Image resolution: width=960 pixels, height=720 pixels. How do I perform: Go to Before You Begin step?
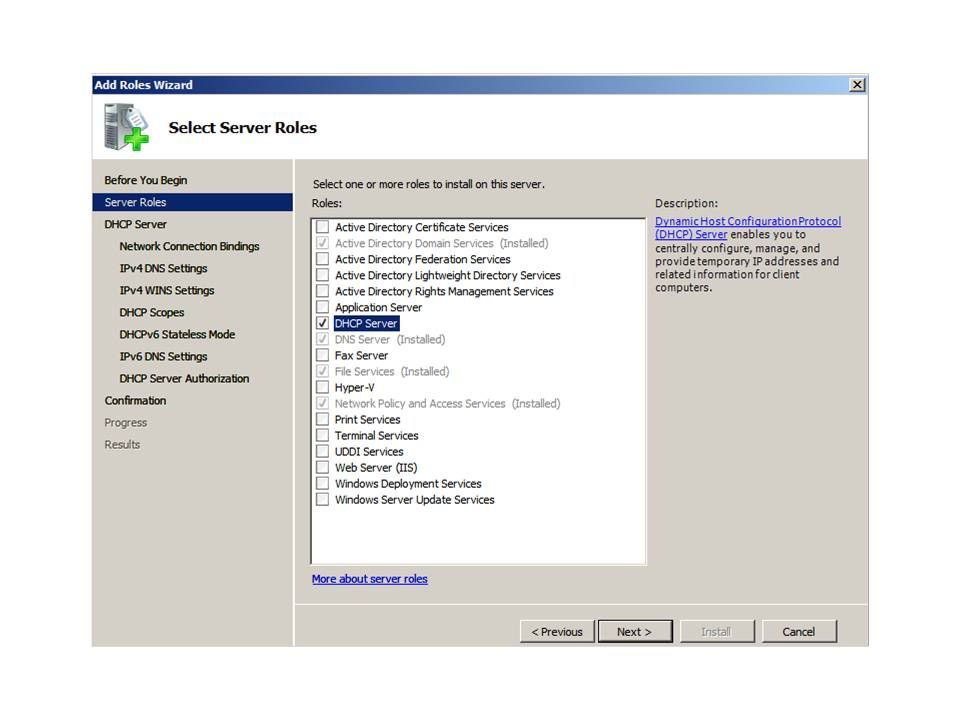[x=146, y=180]
